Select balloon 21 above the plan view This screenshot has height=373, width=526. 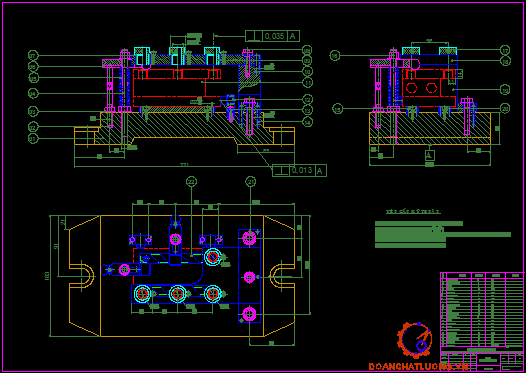[x=251, y=181]
